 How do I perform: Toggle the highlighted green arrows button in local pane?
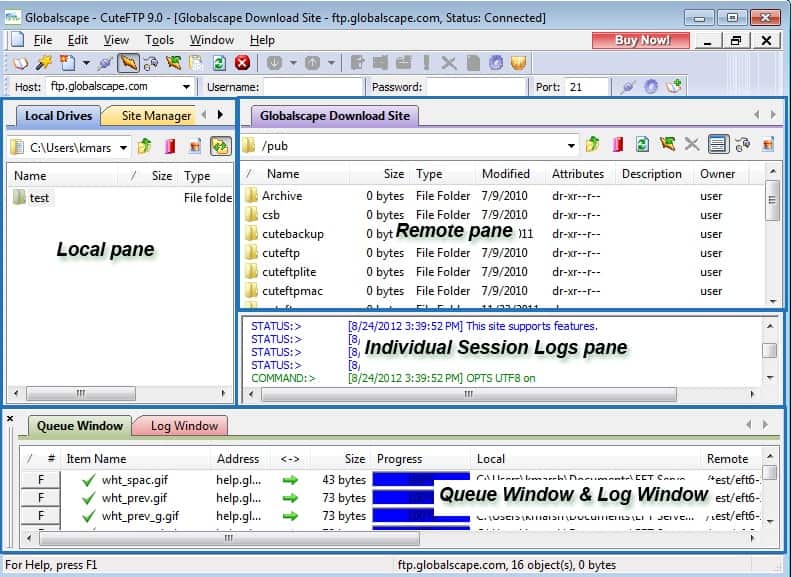(x=220, y=146)
